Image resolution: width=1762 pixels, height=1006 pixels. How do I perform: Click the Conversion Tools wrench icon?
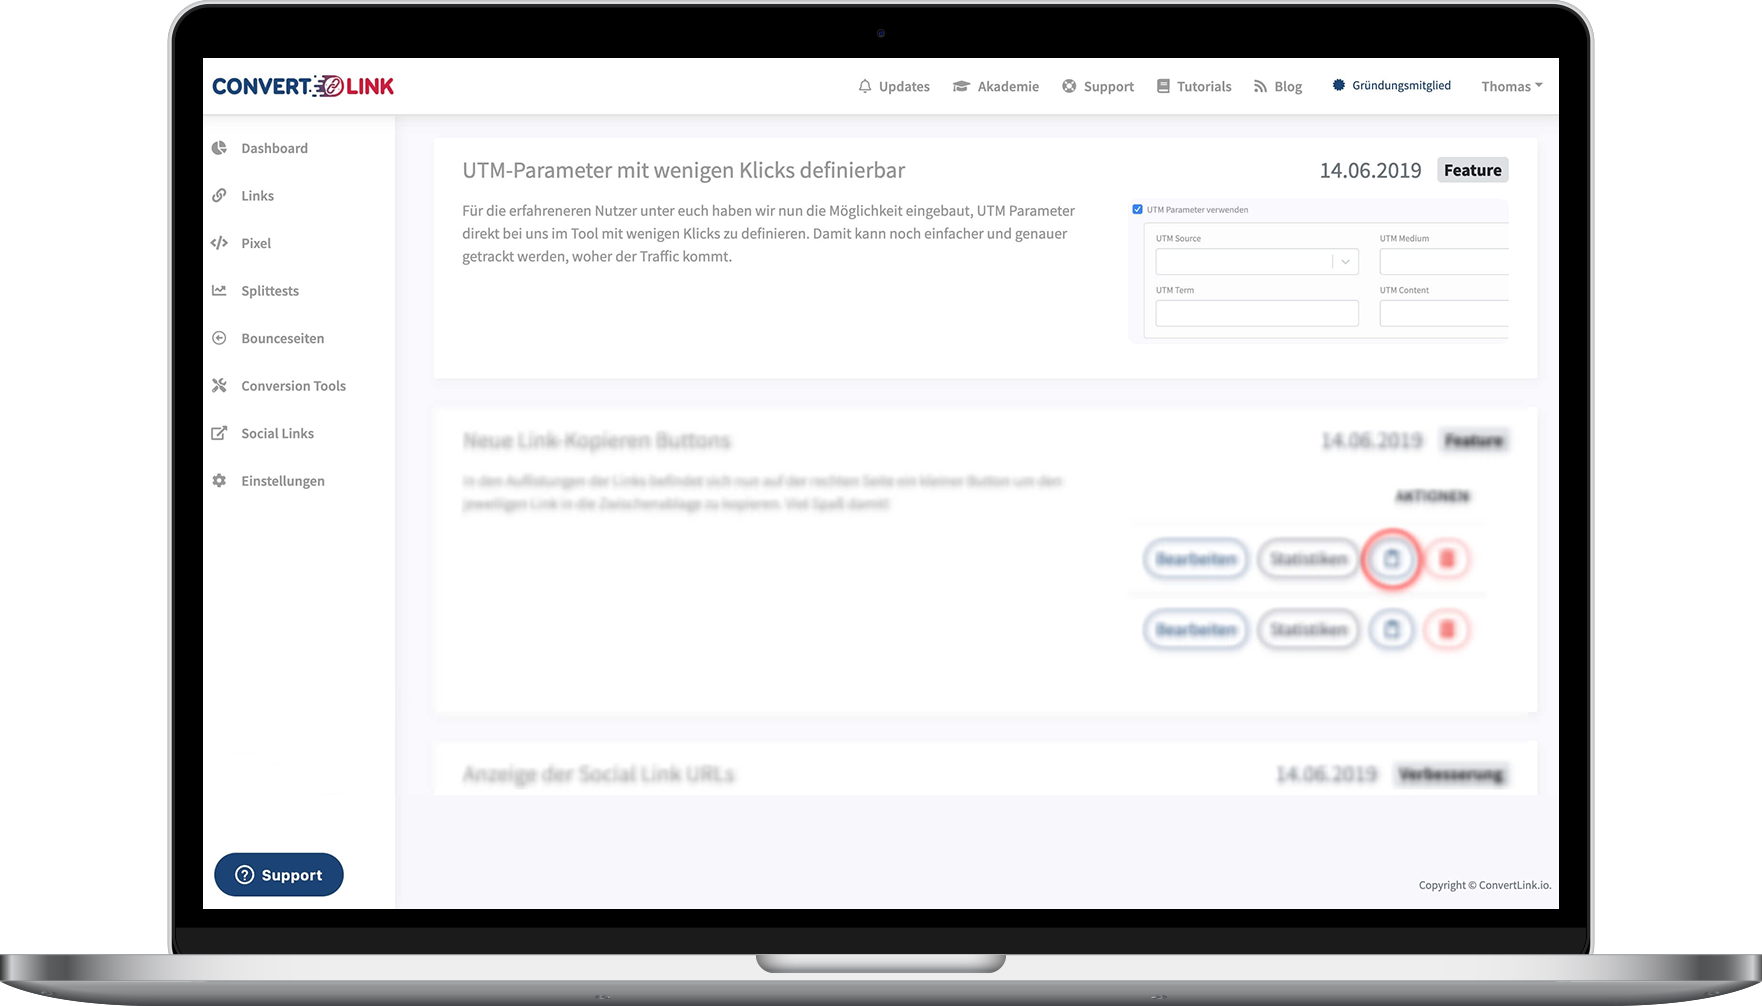pos(219,386)
